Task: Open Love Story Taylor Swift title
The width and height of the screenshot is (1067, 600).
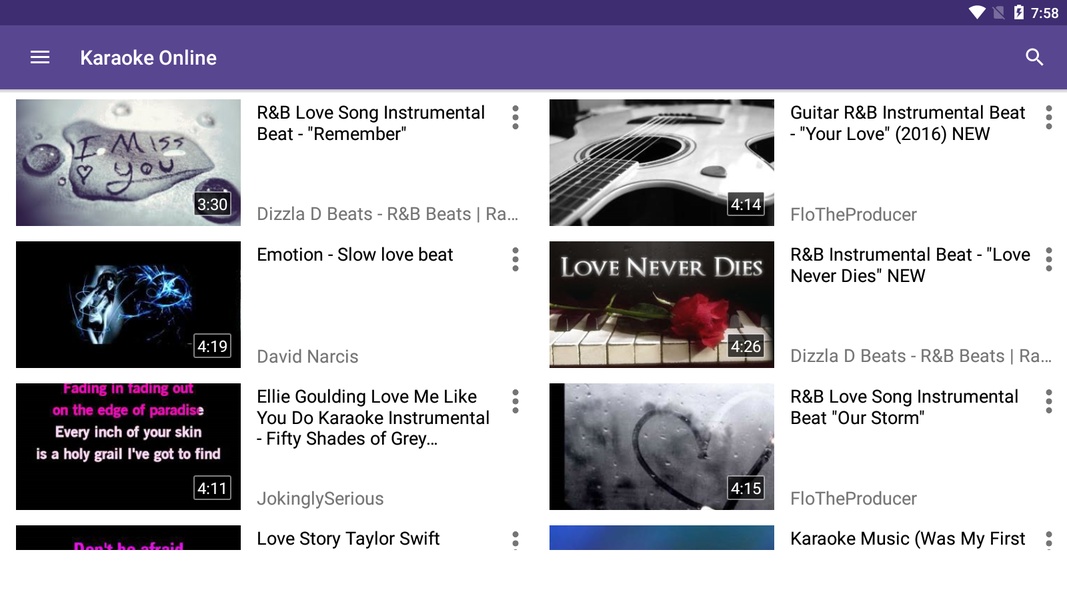Action: tap(348, 539)
